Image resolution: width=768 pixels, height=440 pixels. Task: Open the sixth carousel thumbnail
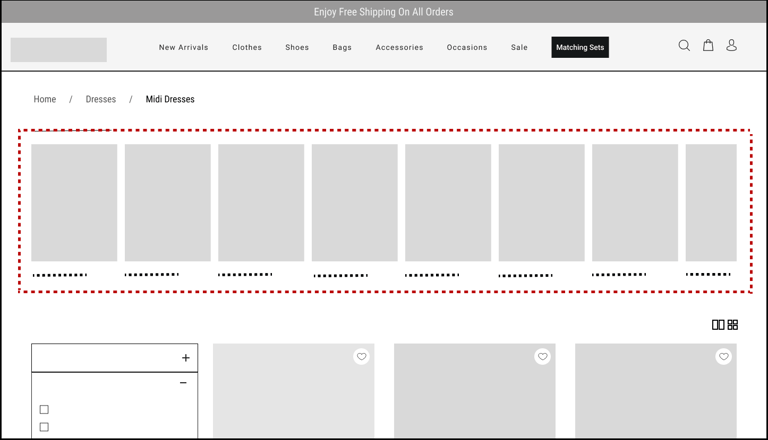[542, 202]
